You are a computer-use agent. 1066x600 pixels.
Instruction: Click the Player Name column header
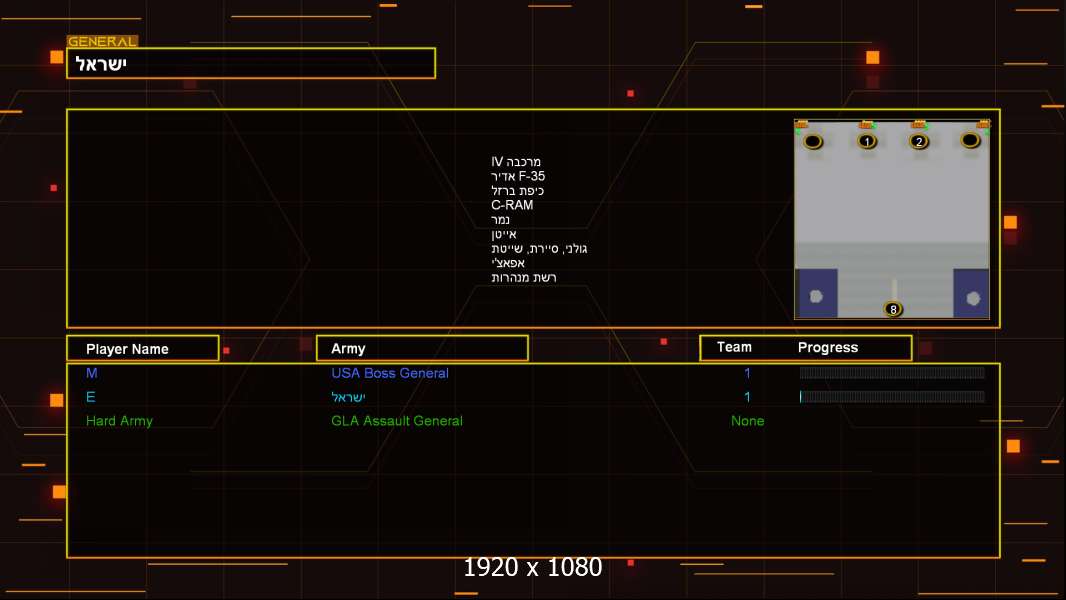[143, 349]
